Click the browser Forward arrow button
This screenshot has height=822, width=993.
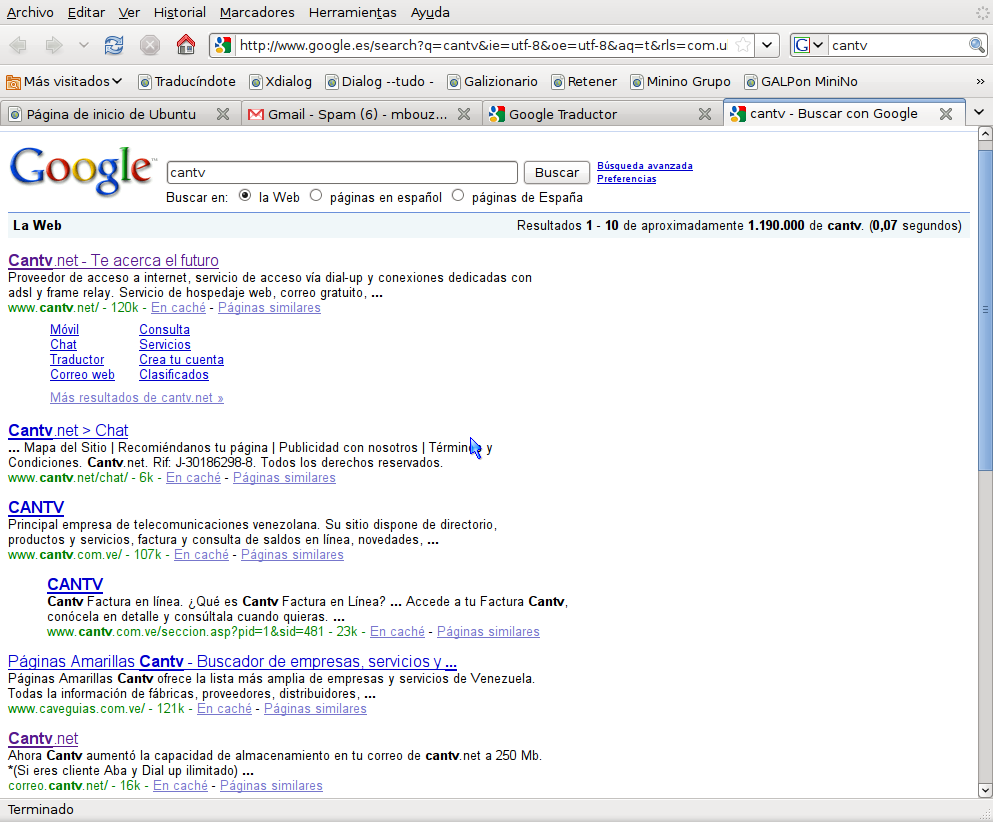click(54, 45)
